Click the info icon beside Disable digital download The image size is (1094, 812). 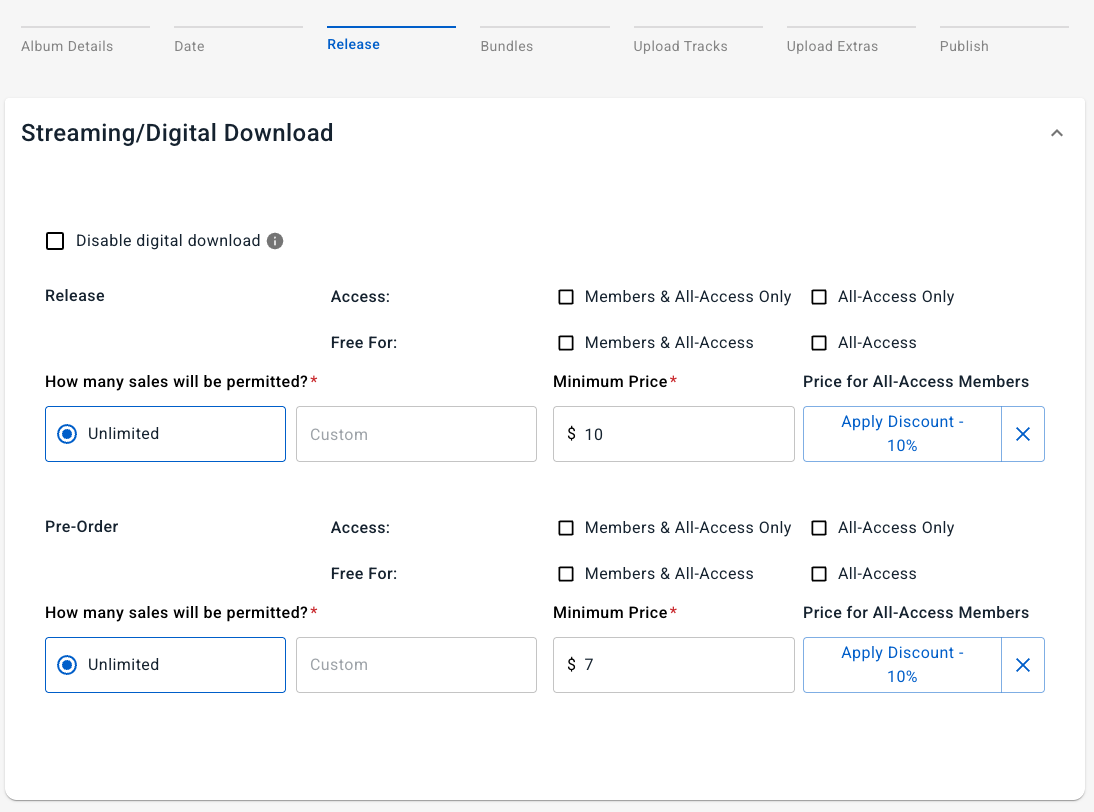click(275, 241)
